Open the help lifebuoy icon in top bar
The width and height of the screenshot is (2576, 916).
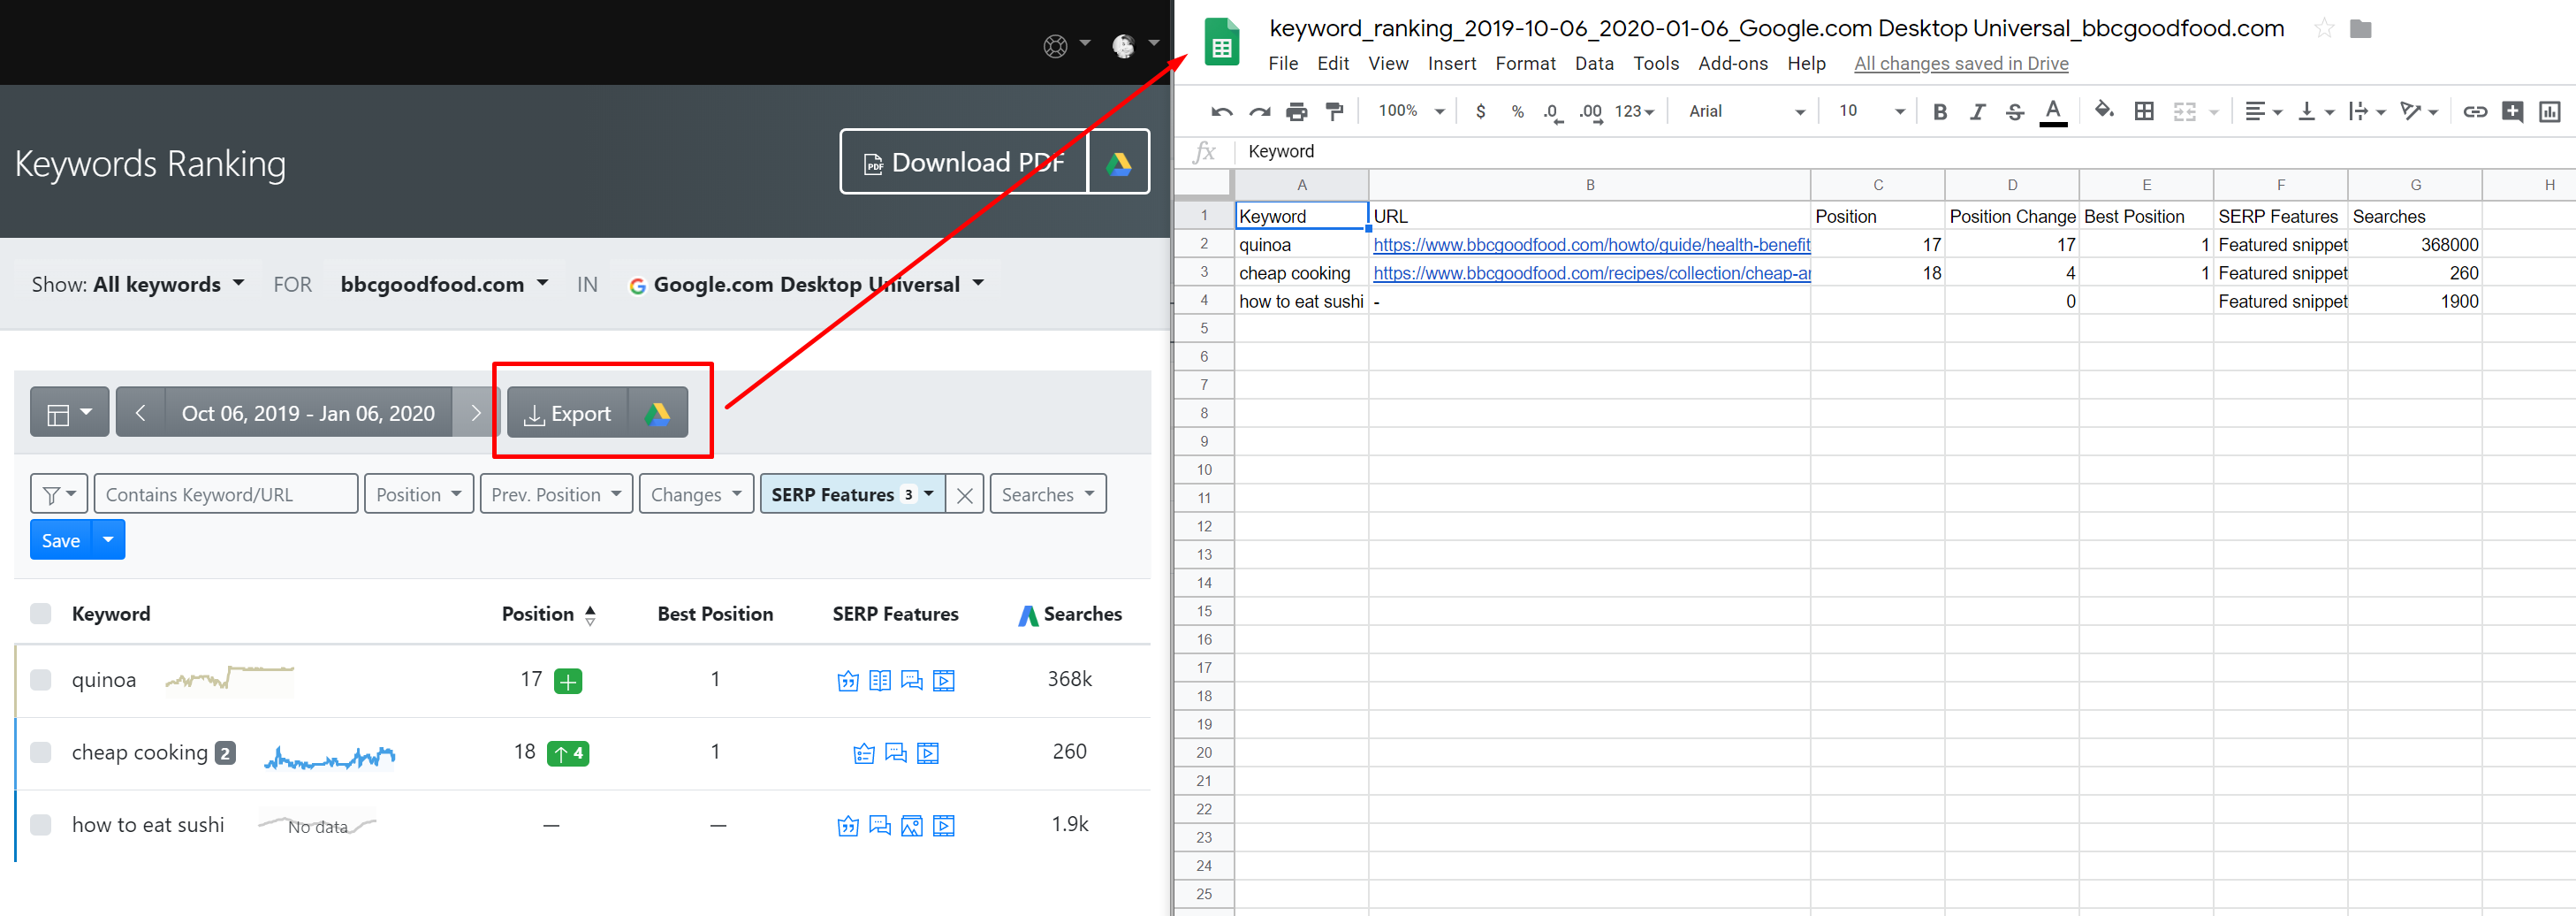(1055, 46)
